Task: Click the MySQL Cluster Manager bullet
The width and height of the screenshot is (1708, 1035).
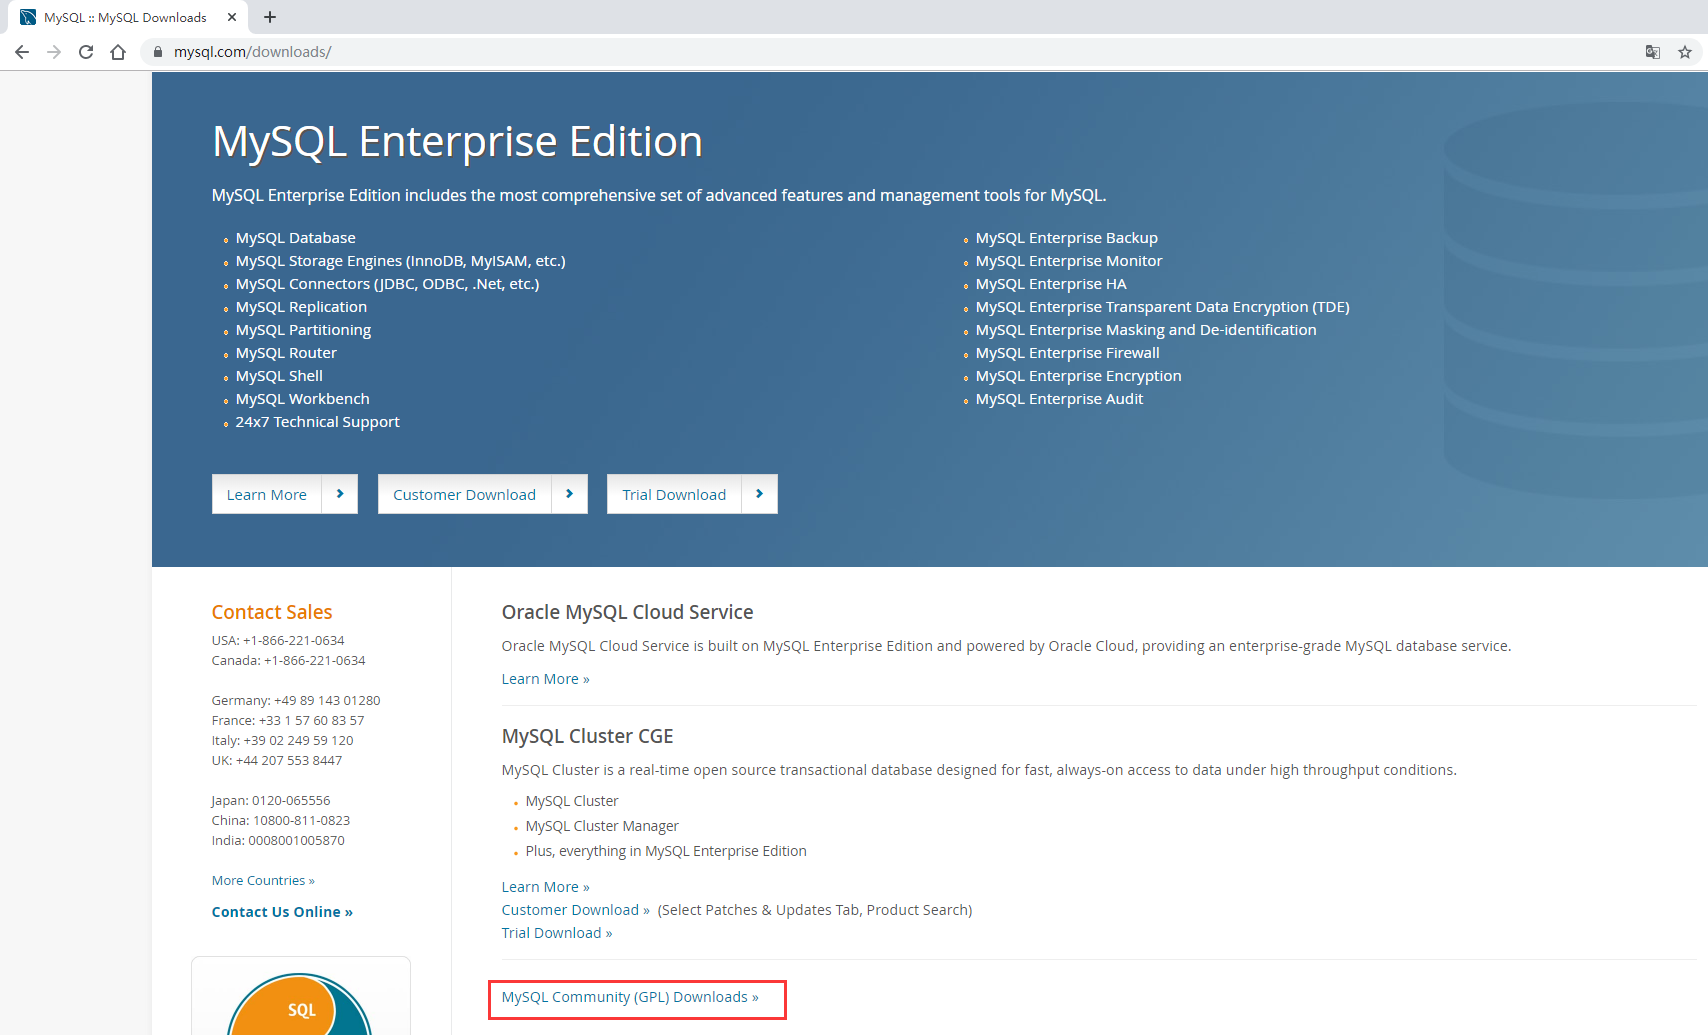Action: (x=602, y=826)
